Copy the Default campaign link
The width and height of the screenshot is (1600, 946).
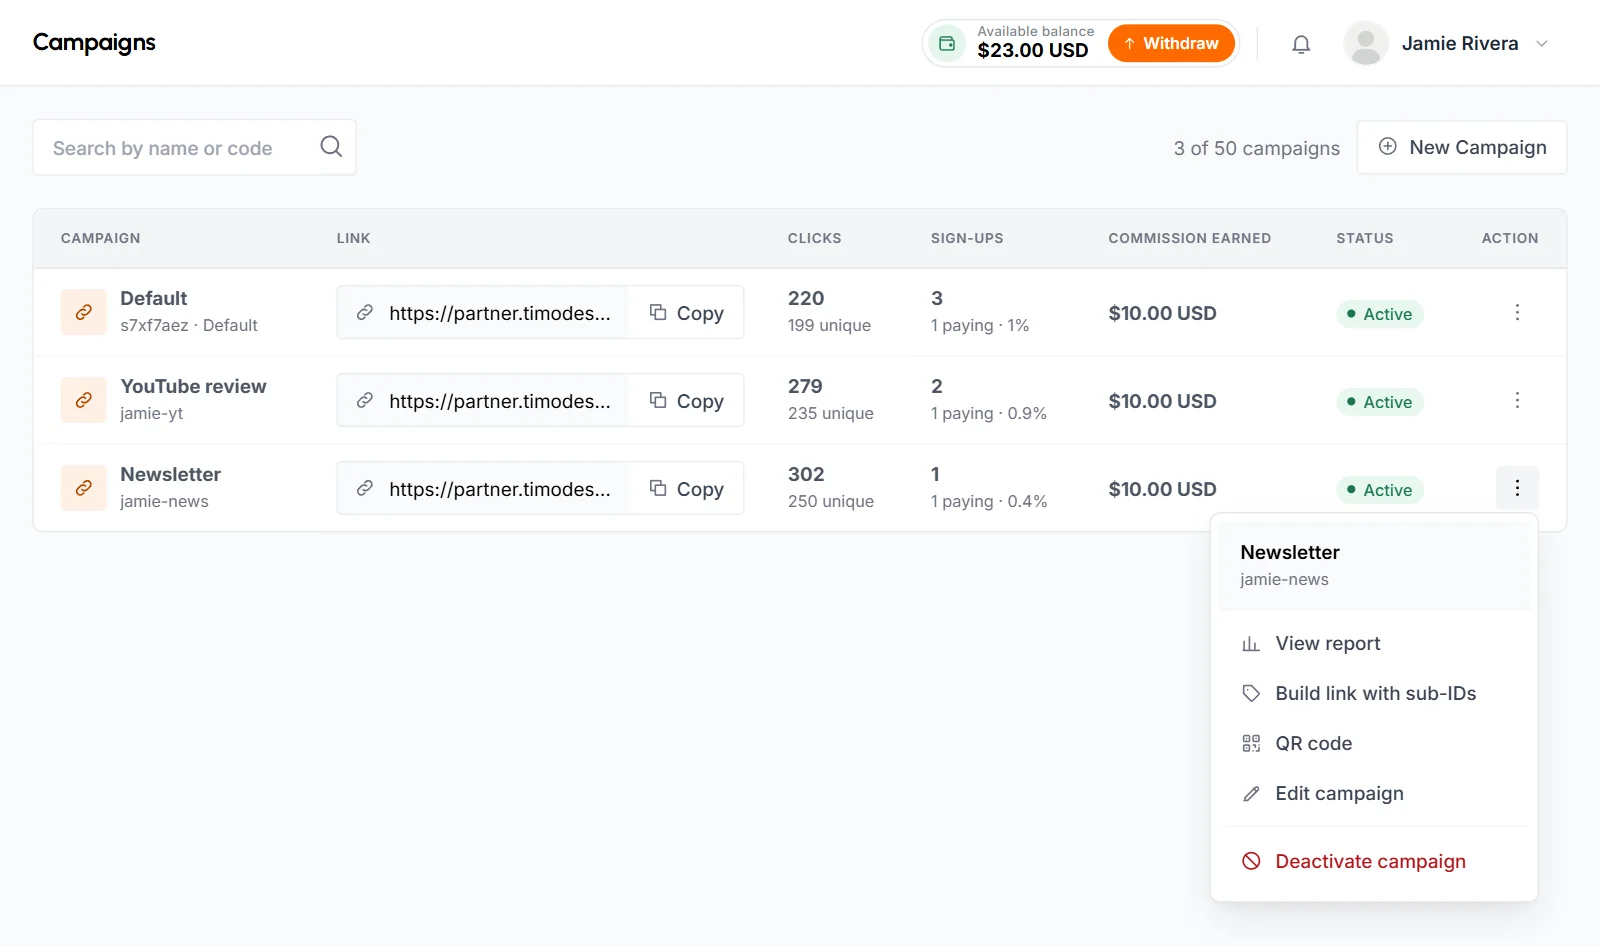click(686, 313)
